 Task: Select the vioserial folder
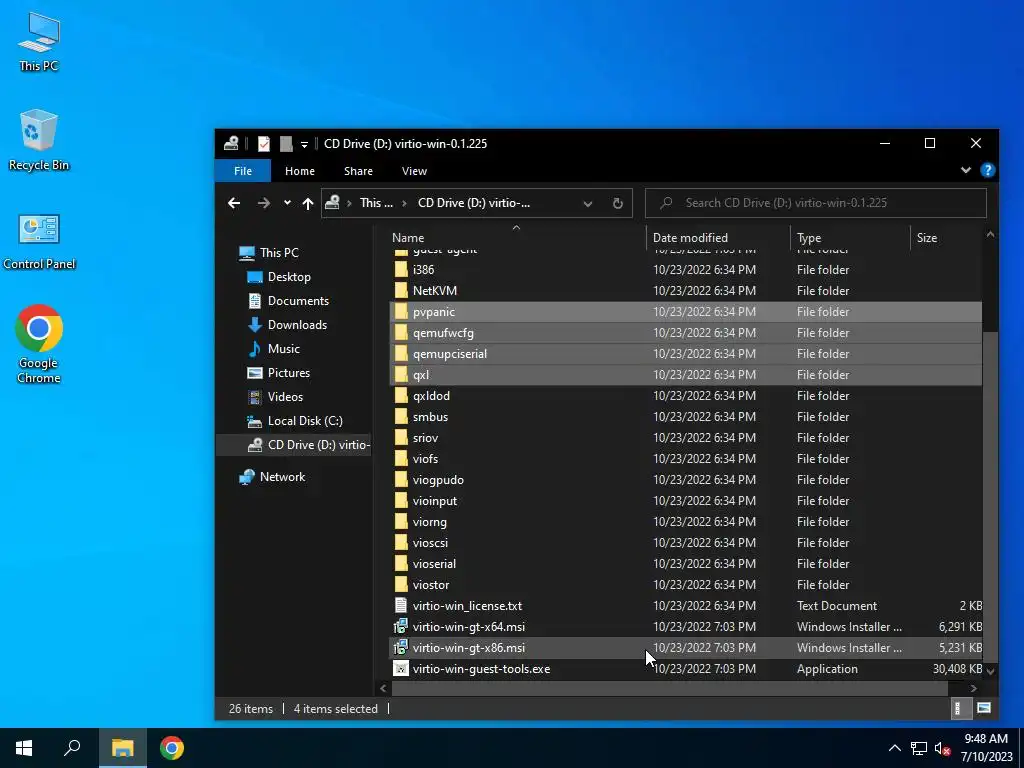686,564
